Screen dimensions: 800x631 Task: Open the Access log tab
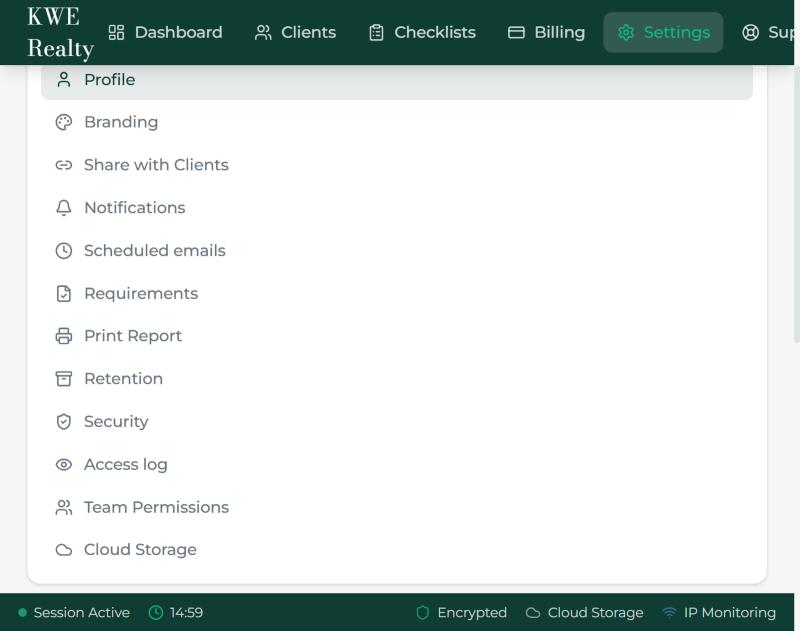[397, 465]
